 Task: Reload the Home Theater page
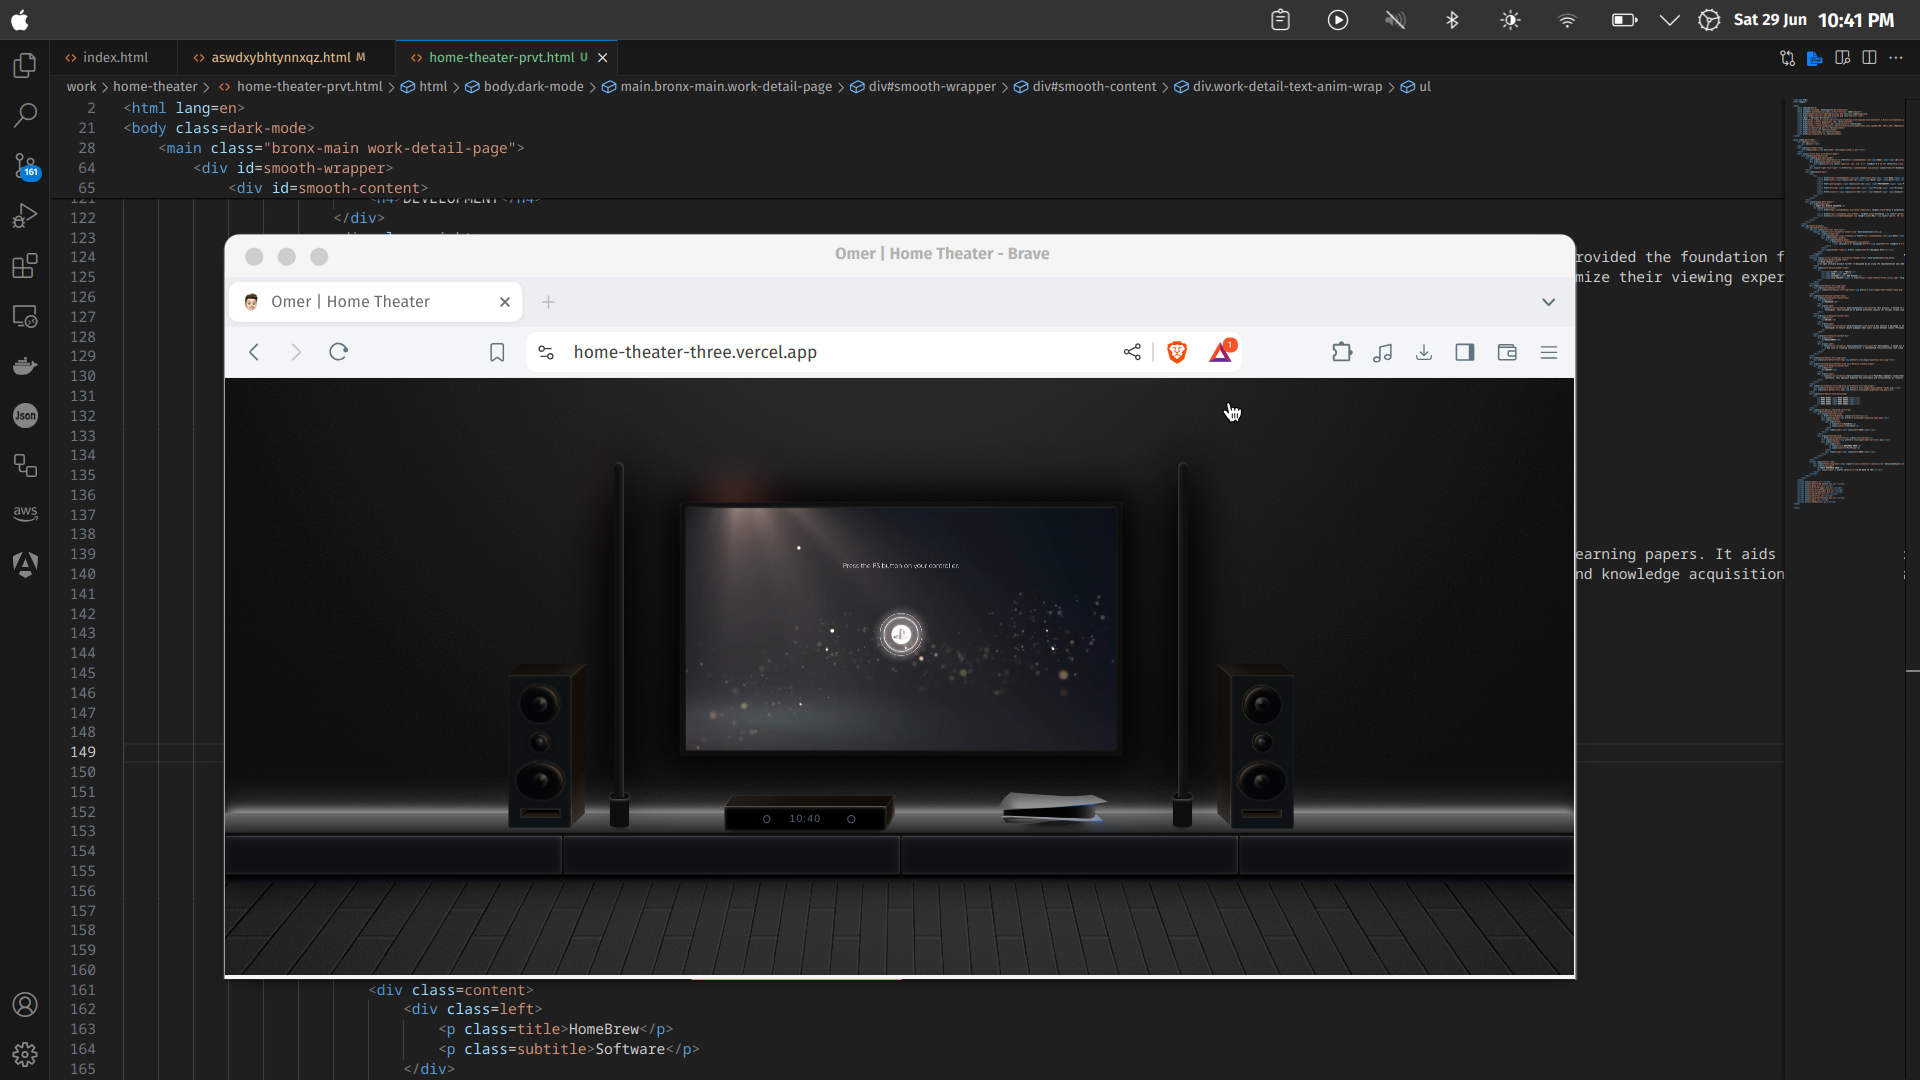pos(338,352)
